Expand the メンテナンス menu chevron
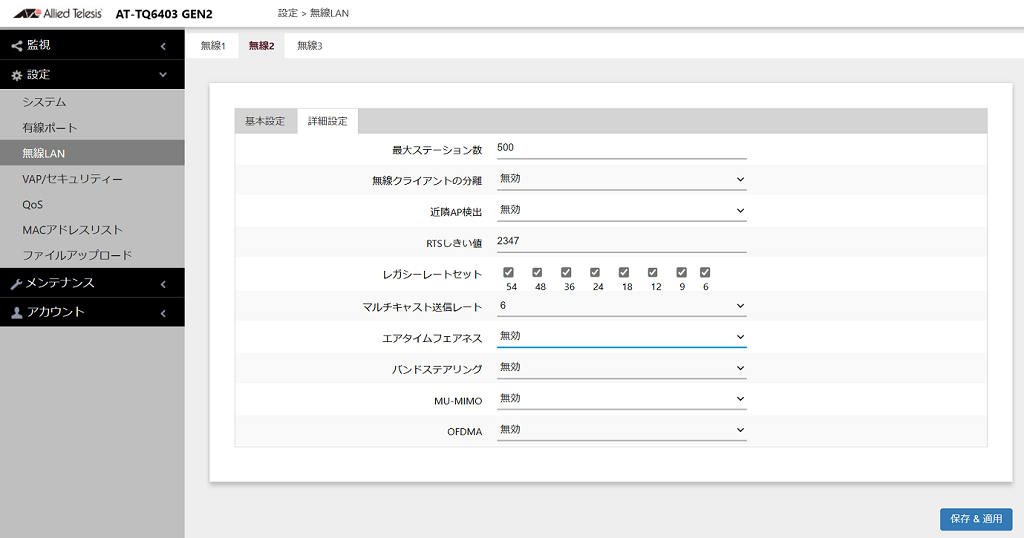The height and width of the screenshot is (538, 1024). point(163,284)
